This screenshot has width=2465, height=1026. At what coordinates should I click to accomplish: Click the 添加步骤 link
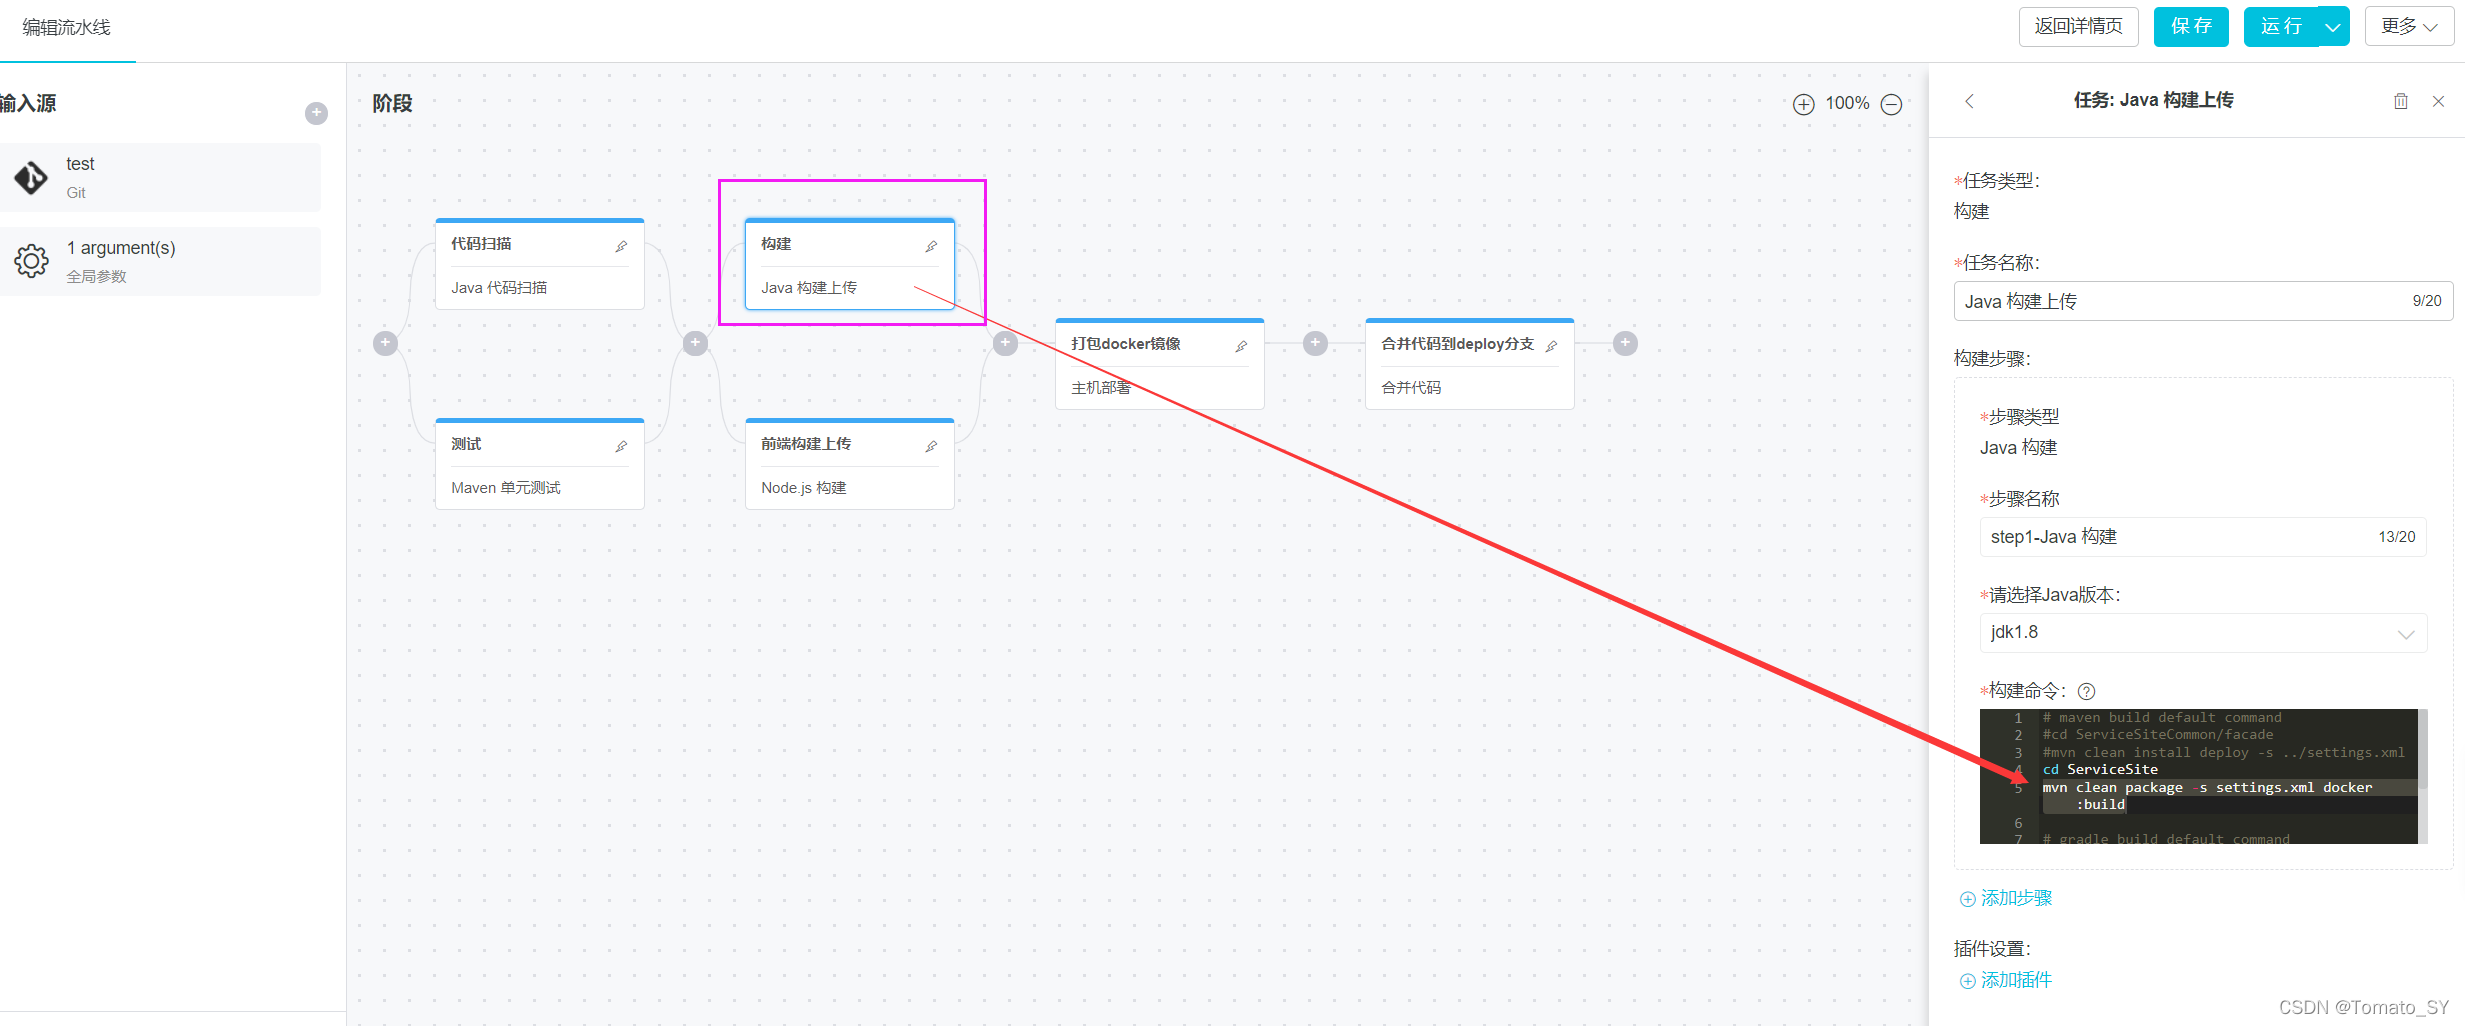click(x=2006, y=898)
